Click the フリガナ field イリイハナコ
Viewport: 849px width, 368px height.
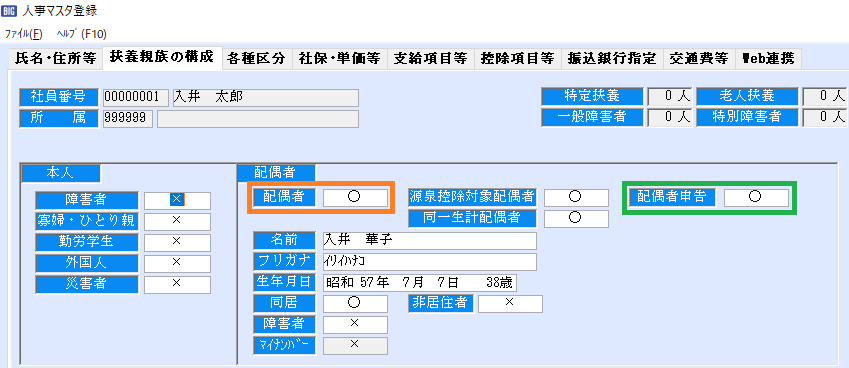(x=430, y=262)
